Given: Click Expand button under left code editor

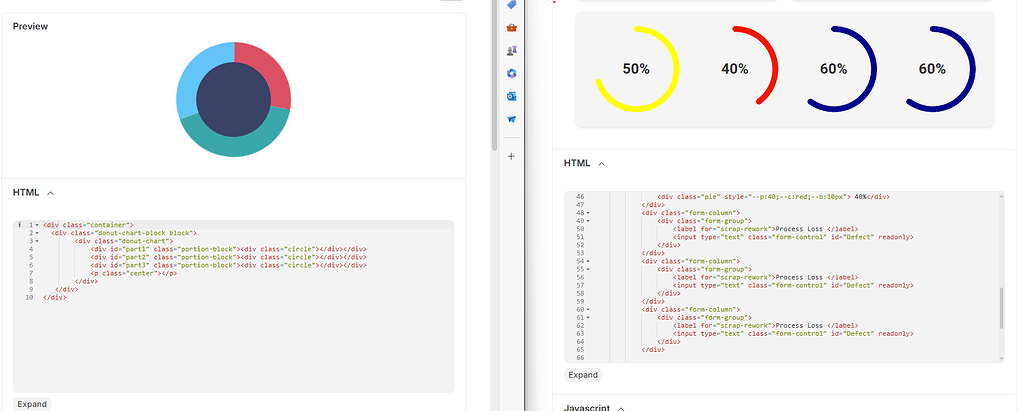Looking at the screenshot, I should pyautogui.click(x=32, y=404).
